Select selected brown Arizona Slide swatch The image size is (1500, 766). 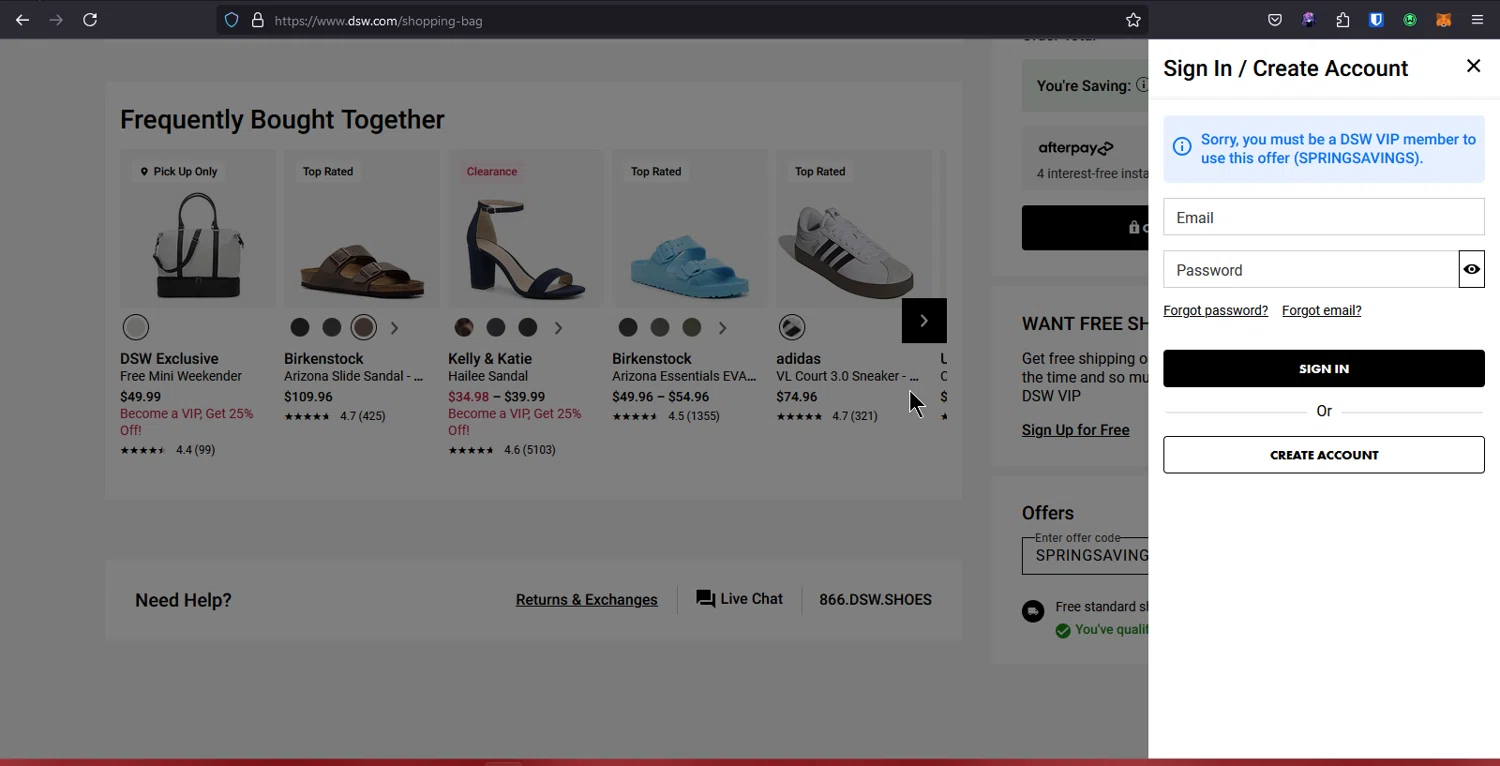[364, 327]
